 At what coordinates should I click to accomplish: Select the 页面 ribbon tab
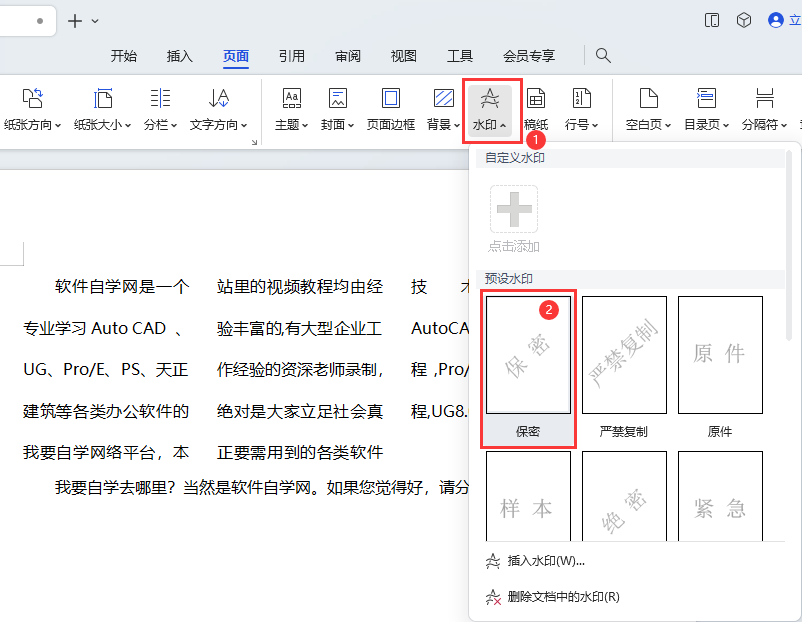tap(236, 56)
